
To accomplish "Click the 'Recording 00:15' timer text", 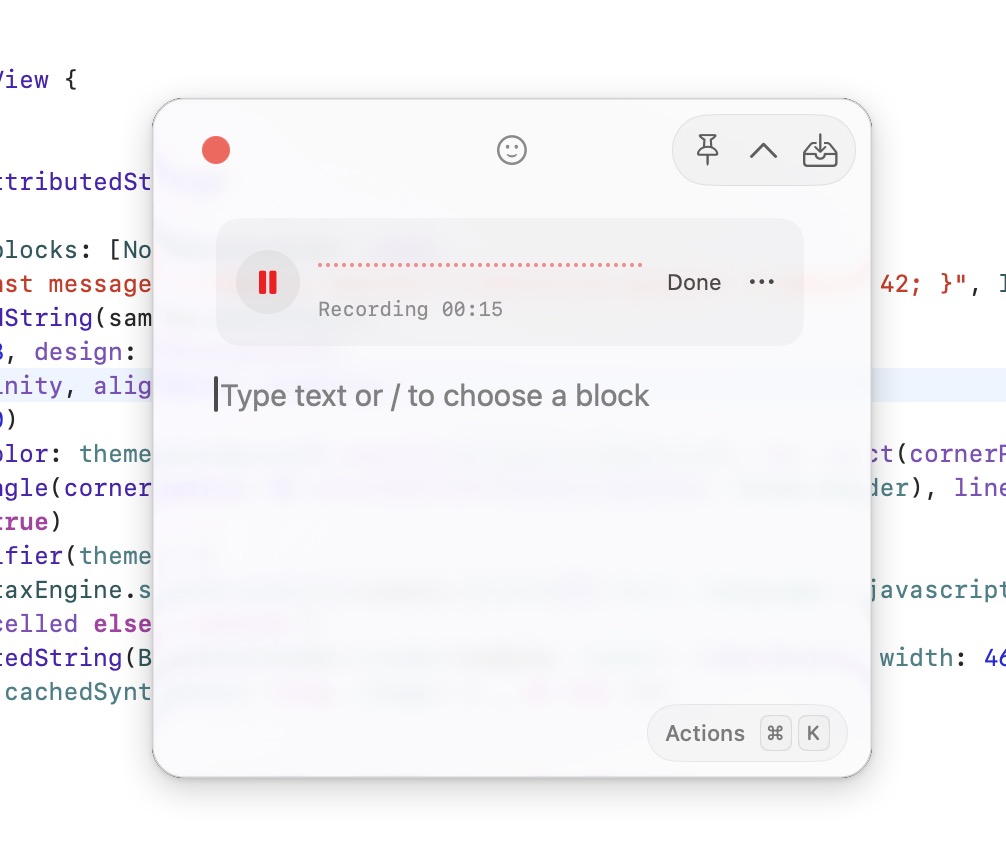I will tap(411, 309).
